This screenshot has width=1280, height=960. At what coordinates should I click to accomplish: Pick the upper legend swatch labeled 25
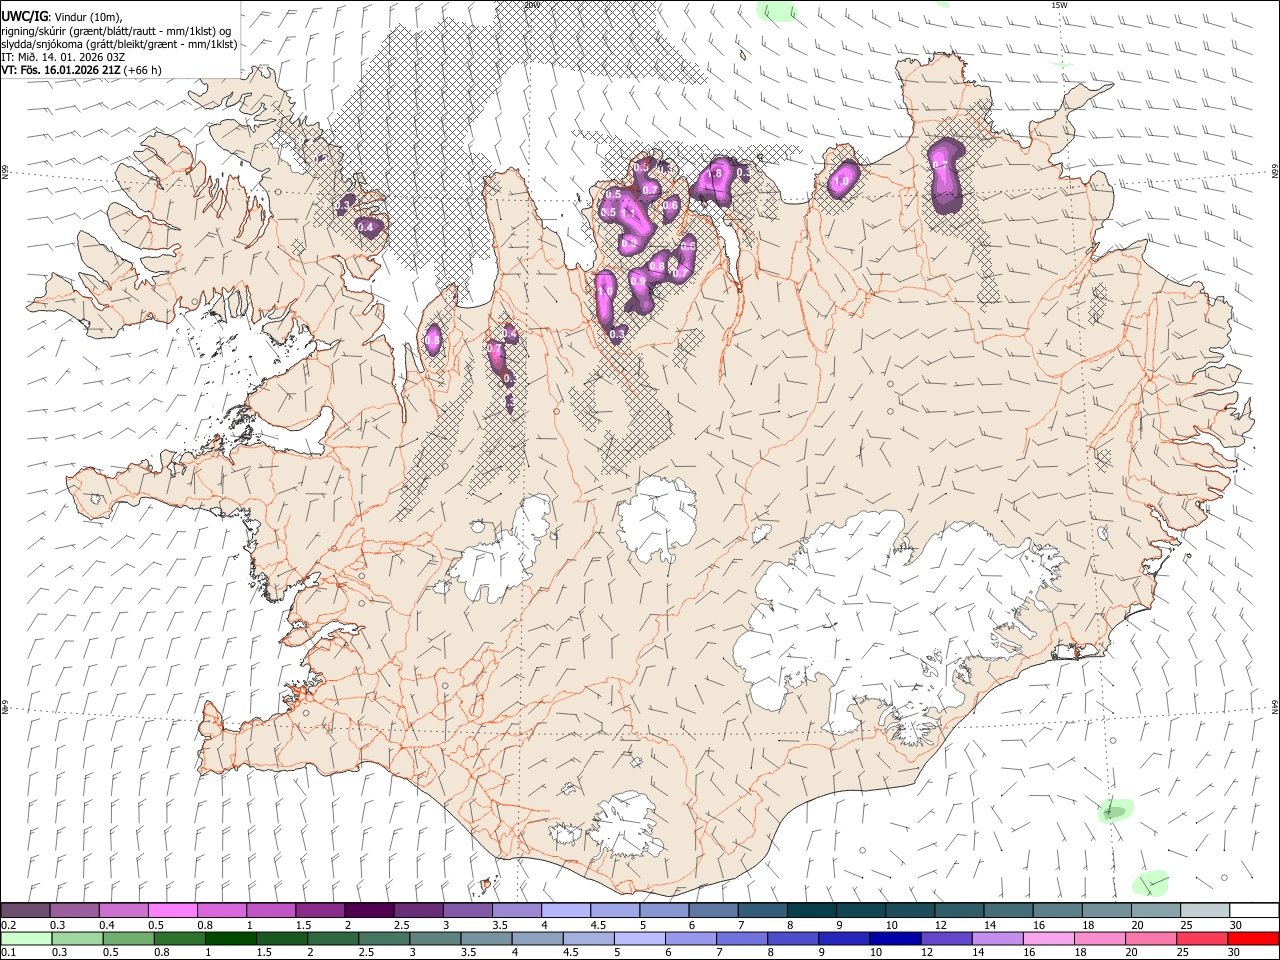[1205, 910]
